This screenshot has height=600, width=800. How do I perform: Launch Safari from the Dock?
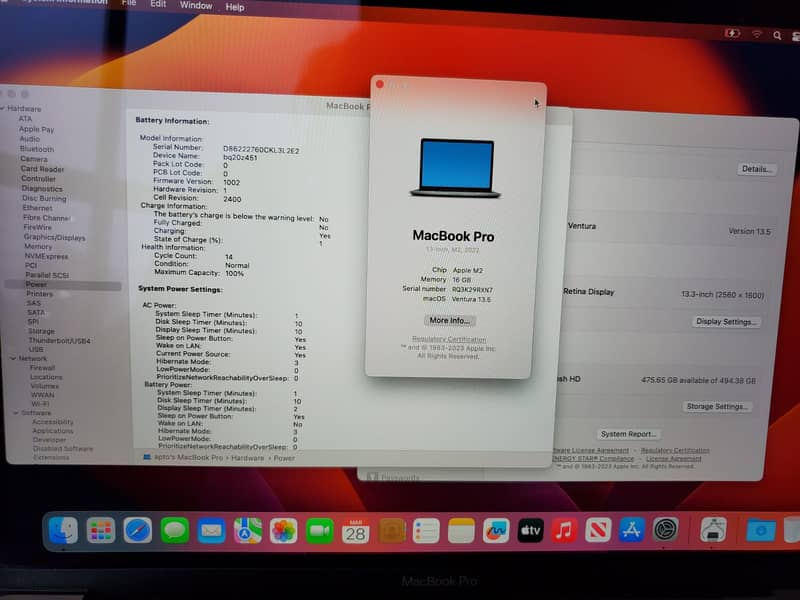(x=138, y=530)
